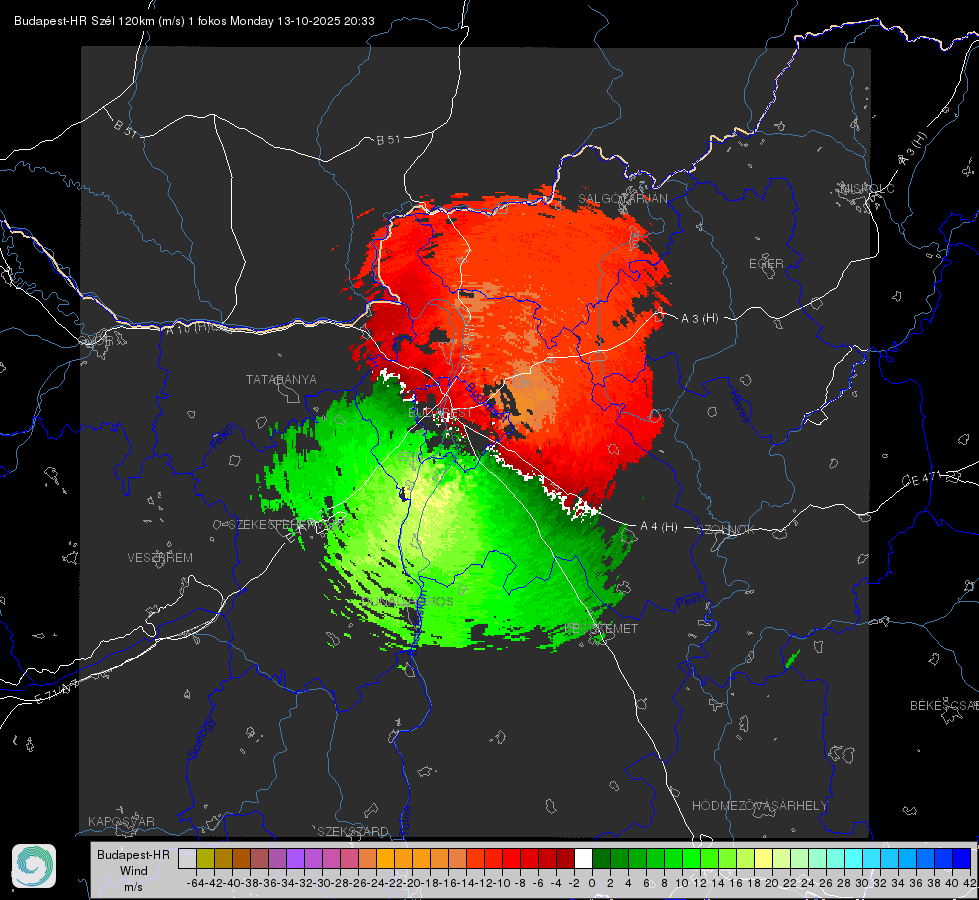This screenshot has width=979, height=900.
Task: Click the 'A 4 (H)' airway label
Action: click(659, 527)
